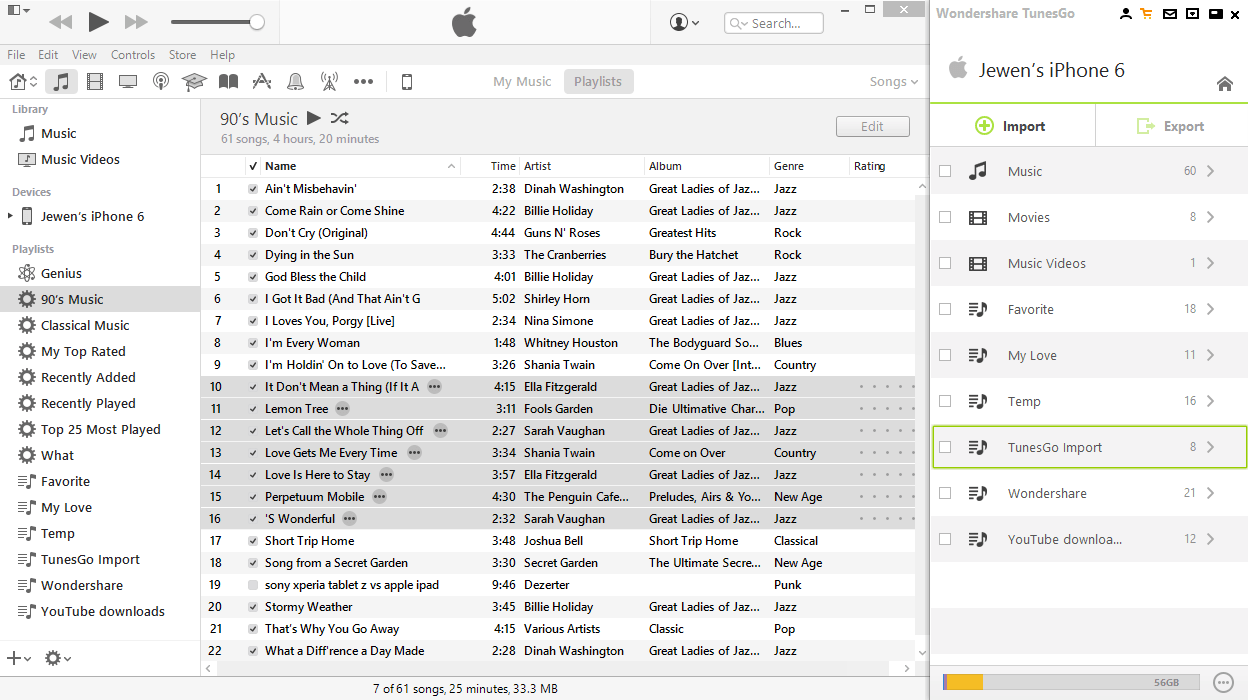Screen dimensions: 1248x700
Task: Click the Import button in TunesGo
Action: tap(1012, 126)
